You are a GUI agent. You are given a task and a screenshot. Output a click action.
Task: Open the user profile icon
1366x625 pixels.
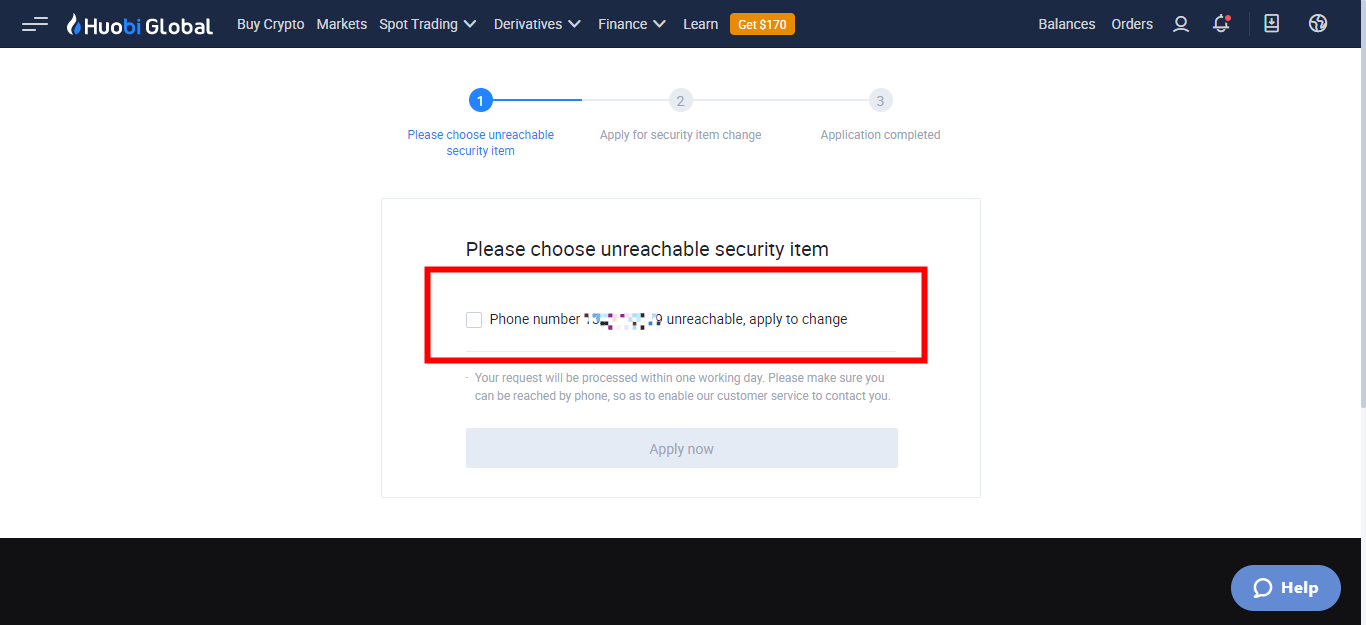1181,24
